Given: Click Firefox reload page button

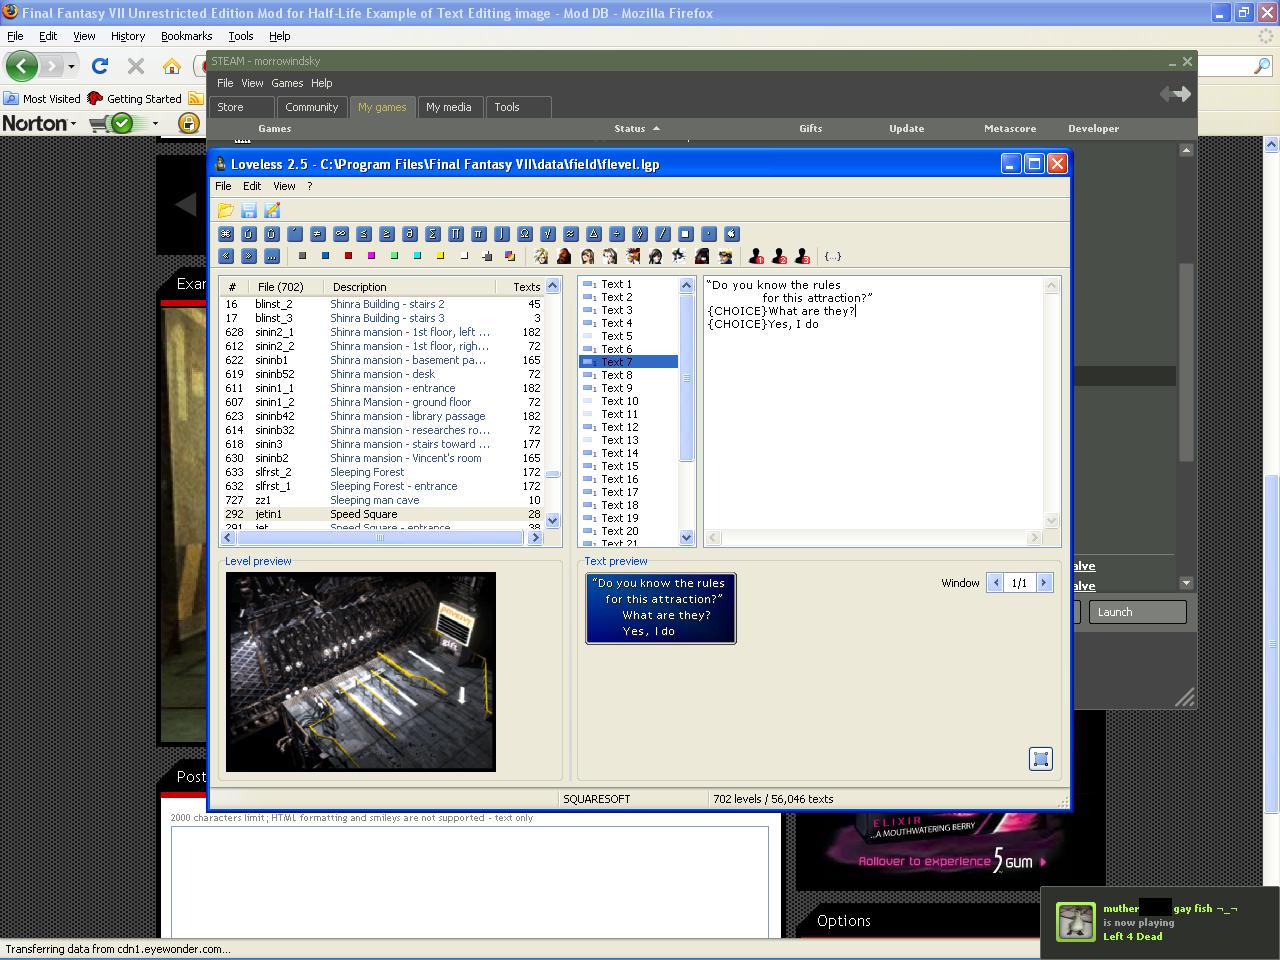Looking at the screenshot, I should 99,66.
